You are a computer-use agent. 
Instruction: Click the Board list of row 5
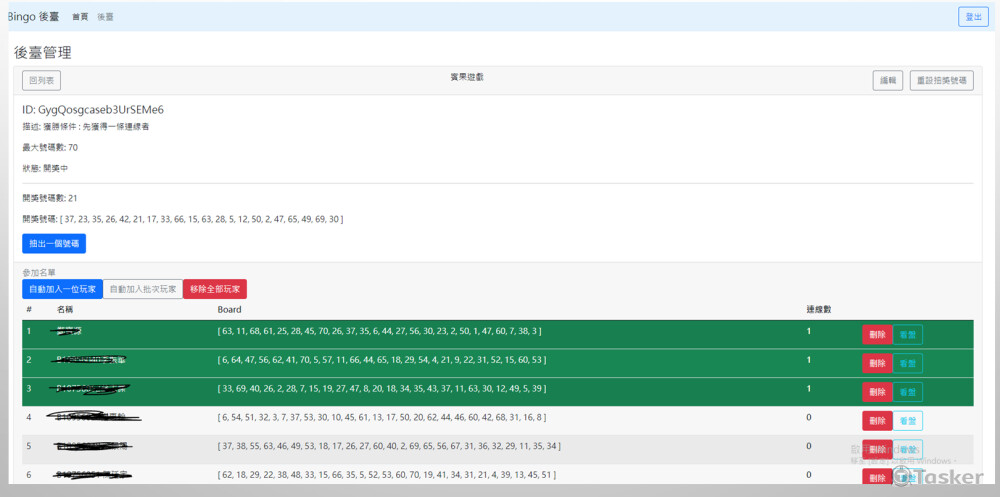[x=389, y=446]
